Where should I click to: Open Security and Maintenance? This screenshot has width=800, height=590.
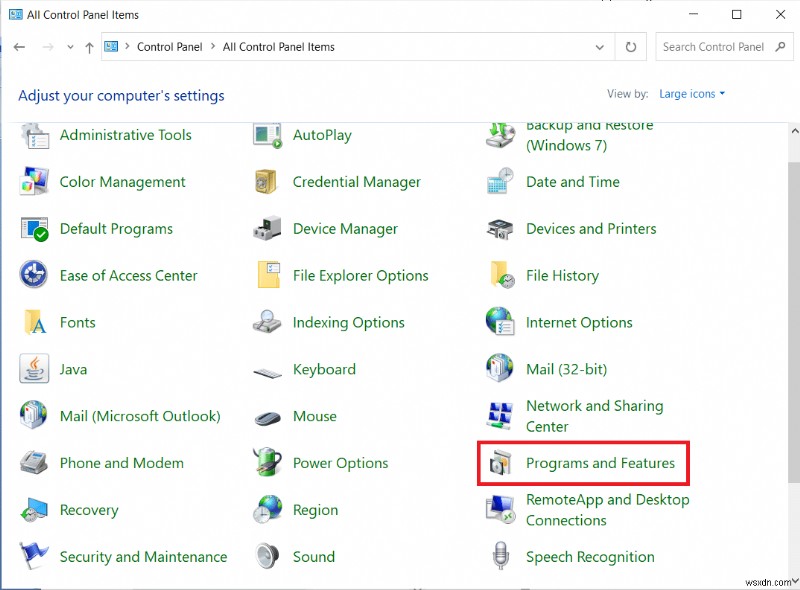(142, 557)
